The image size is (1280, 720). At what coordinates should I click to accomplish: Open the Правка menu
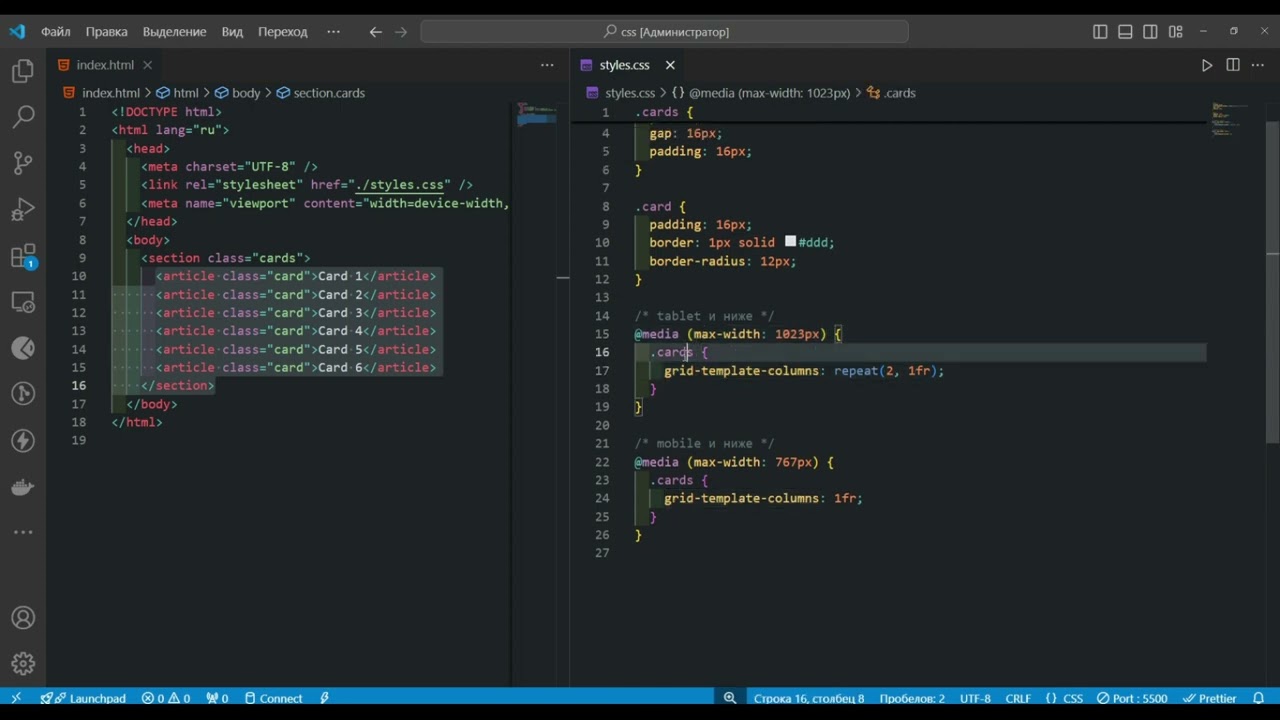pos(107,32)
